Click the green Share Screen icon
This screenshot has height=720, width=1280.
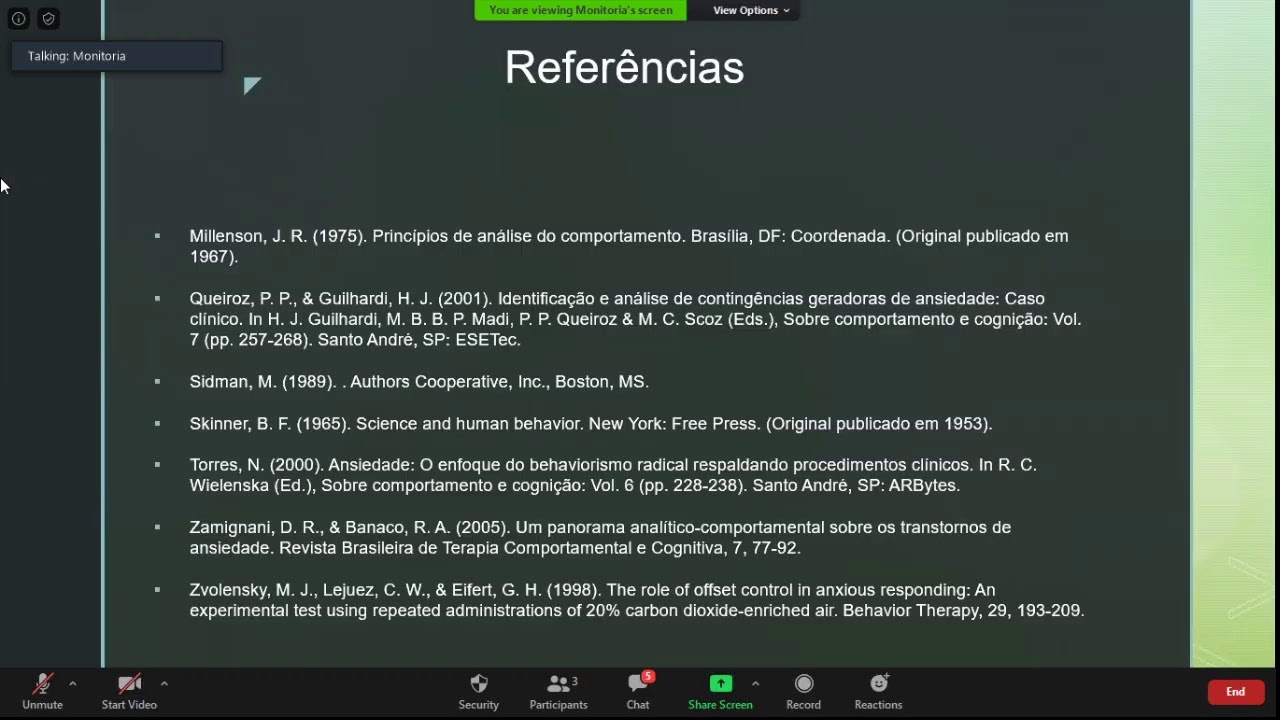tap(720, 684)
